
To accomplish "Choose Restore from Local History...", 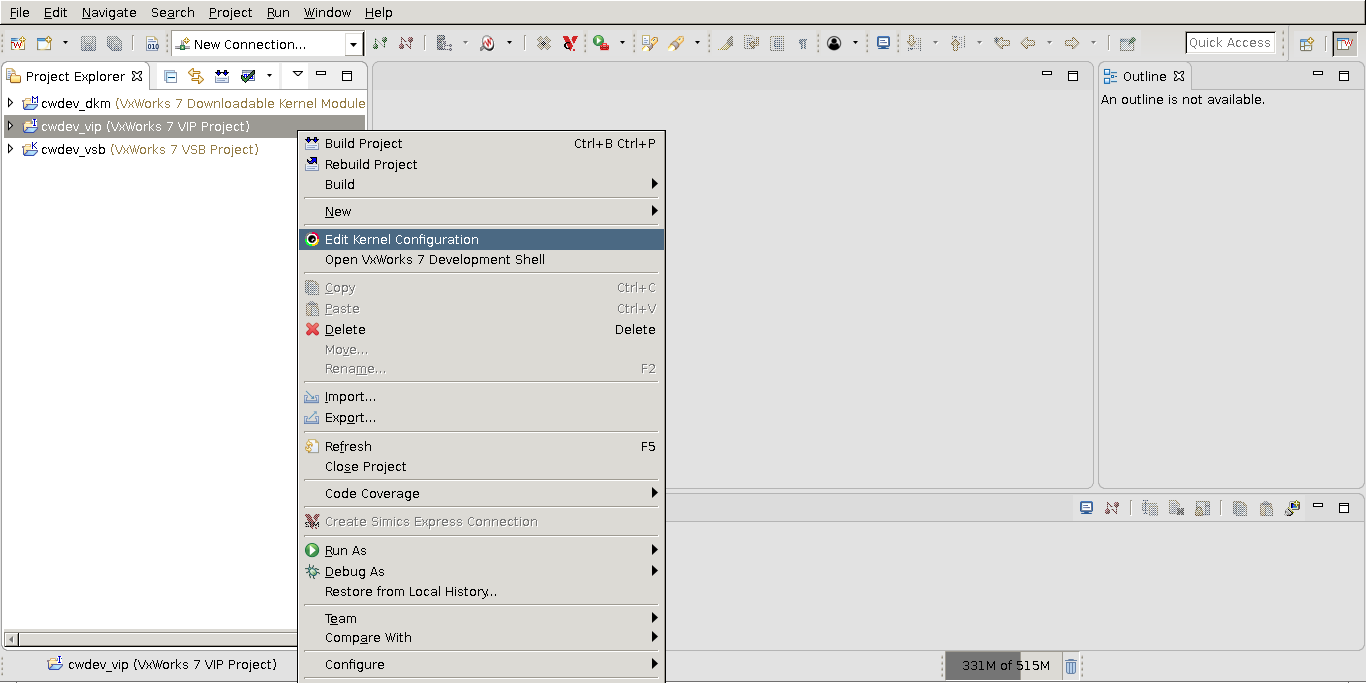I will [x=481, y=591].
